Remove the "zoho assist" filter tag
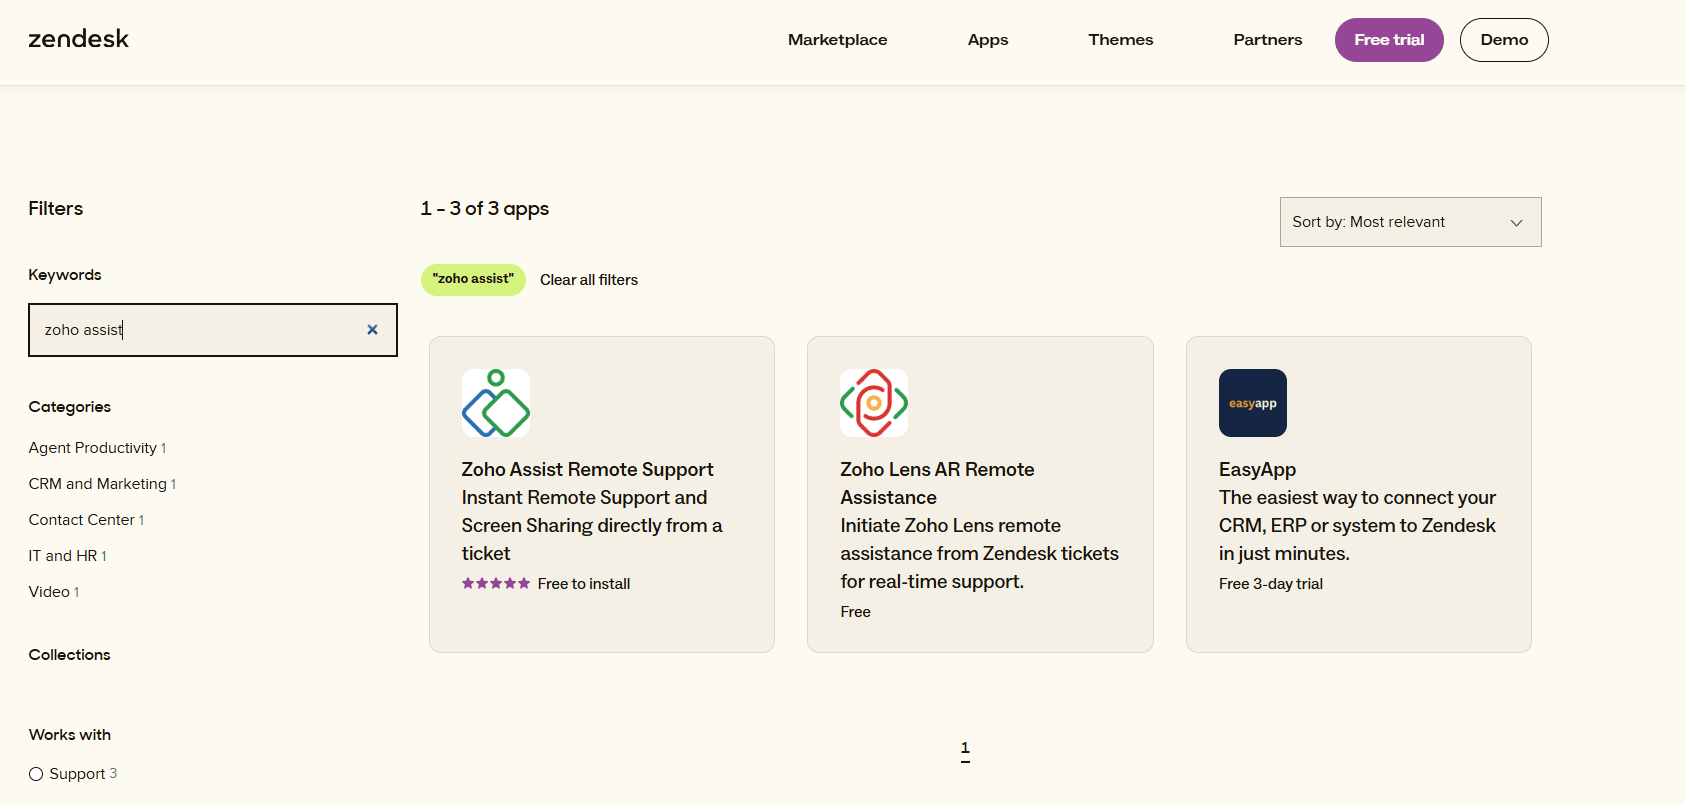1685x805 pixels. point(473,280)
